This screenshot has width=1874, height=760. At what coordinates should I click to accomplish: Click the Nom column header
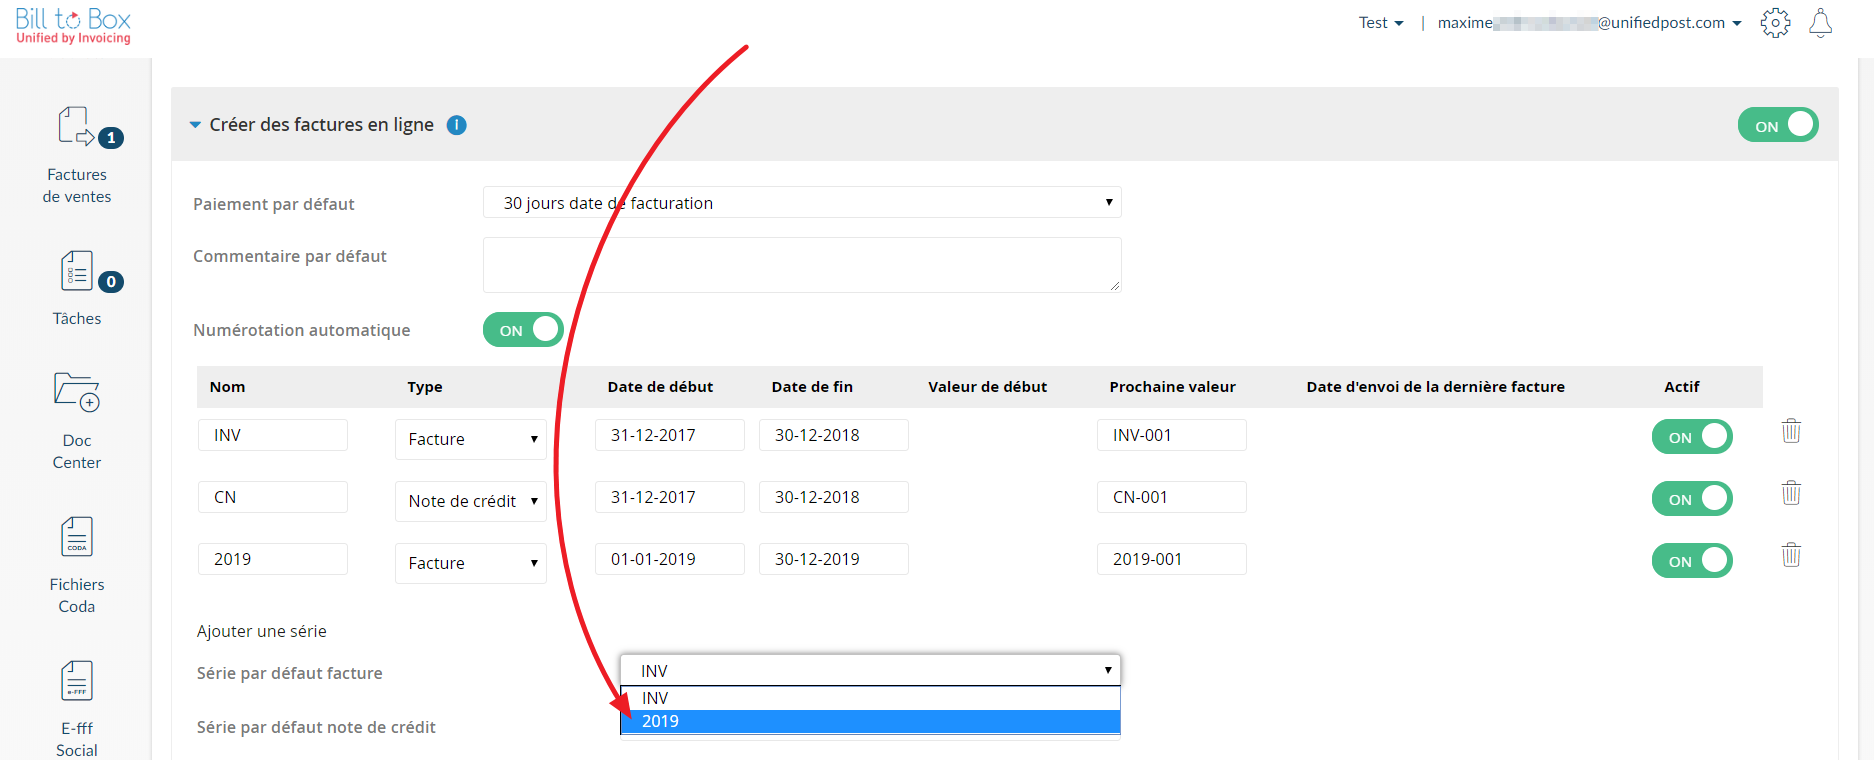227,387
